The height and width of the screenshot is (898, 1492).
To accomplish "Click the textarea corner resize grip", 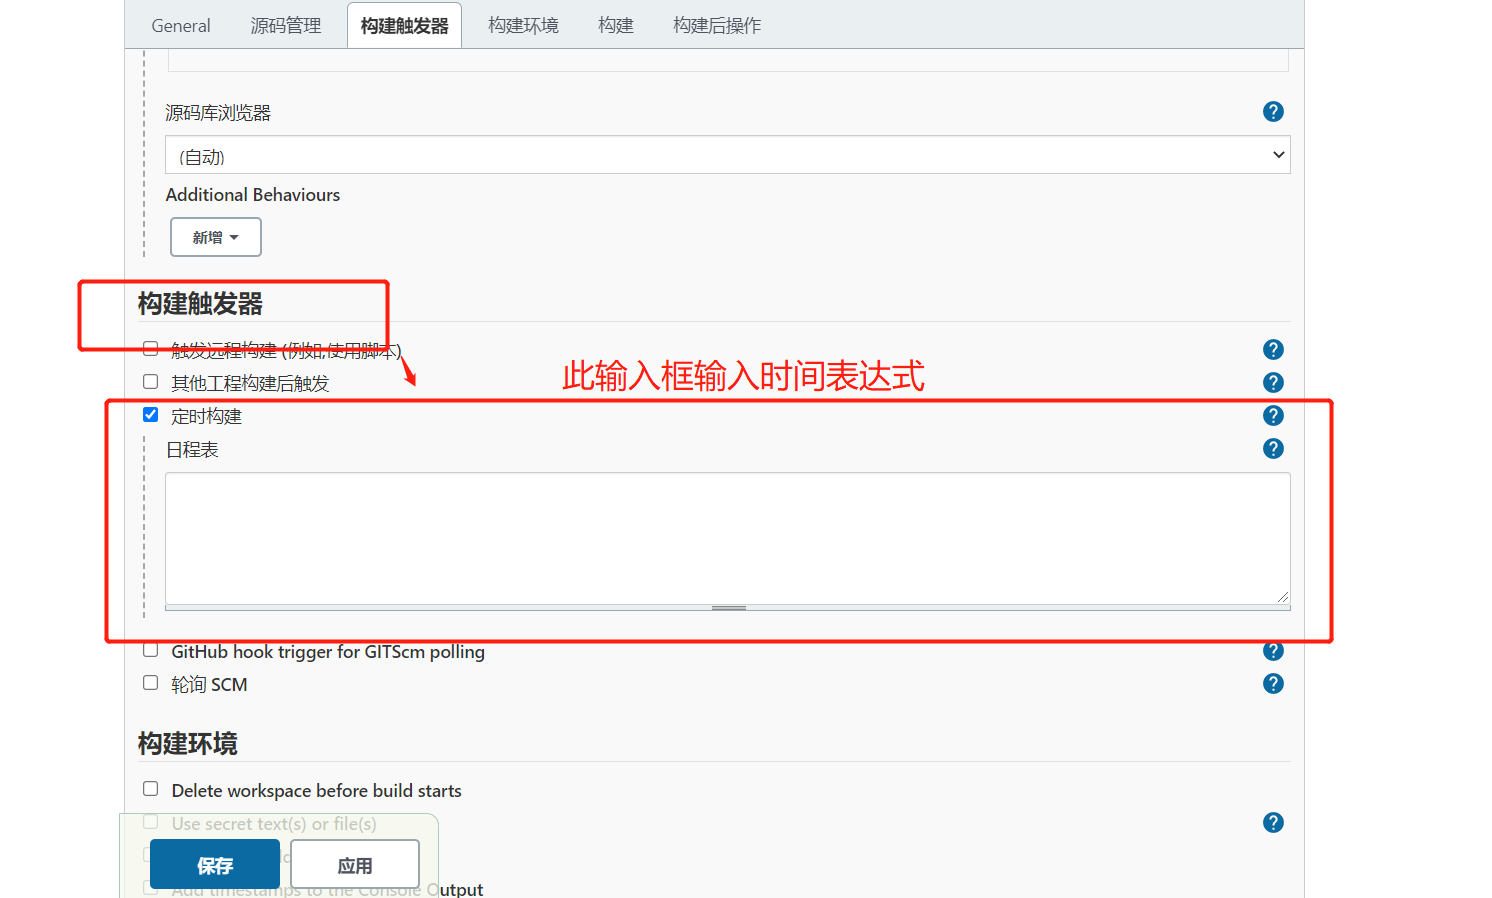I will [x=1283, y=597].
